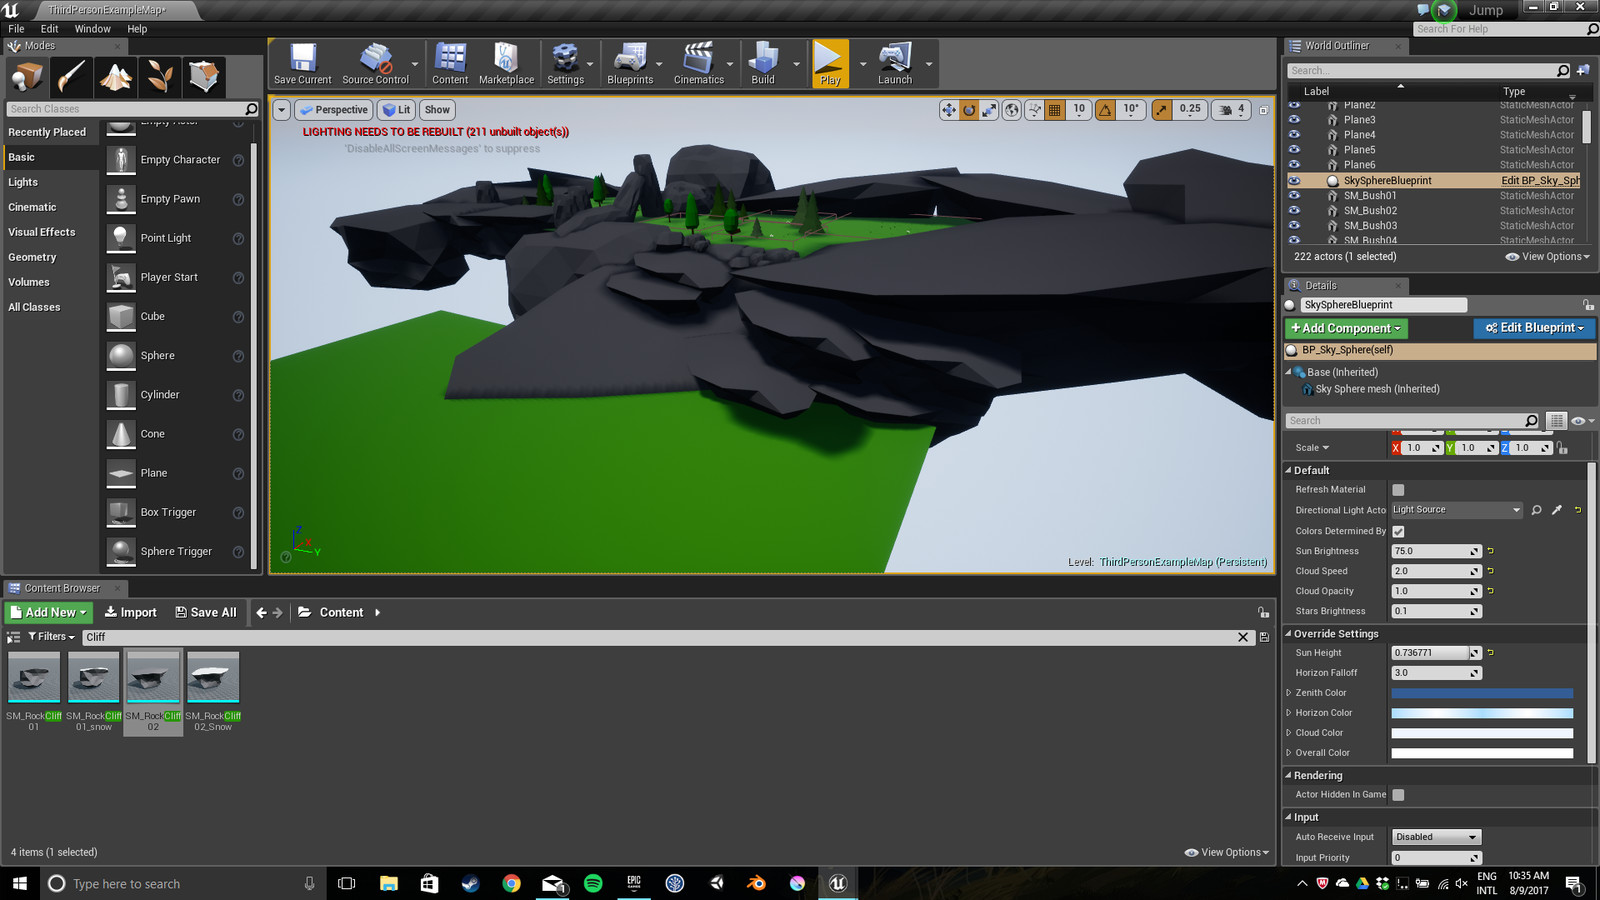Open Edit menu
Viewport: 1600px width, 900px height.
pyautogui.click(x=49, y=29)
